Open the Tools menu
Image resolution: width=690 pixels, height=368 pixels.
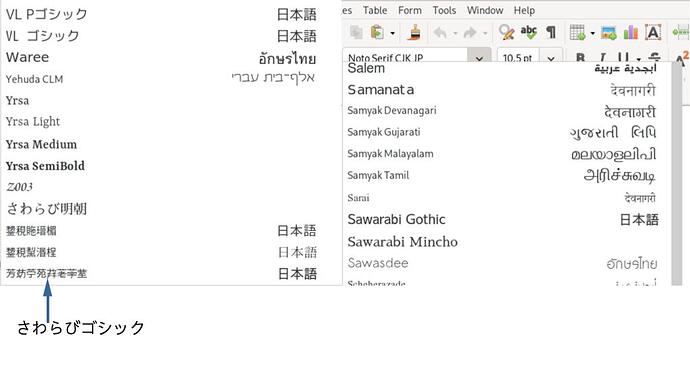(444, 10)
